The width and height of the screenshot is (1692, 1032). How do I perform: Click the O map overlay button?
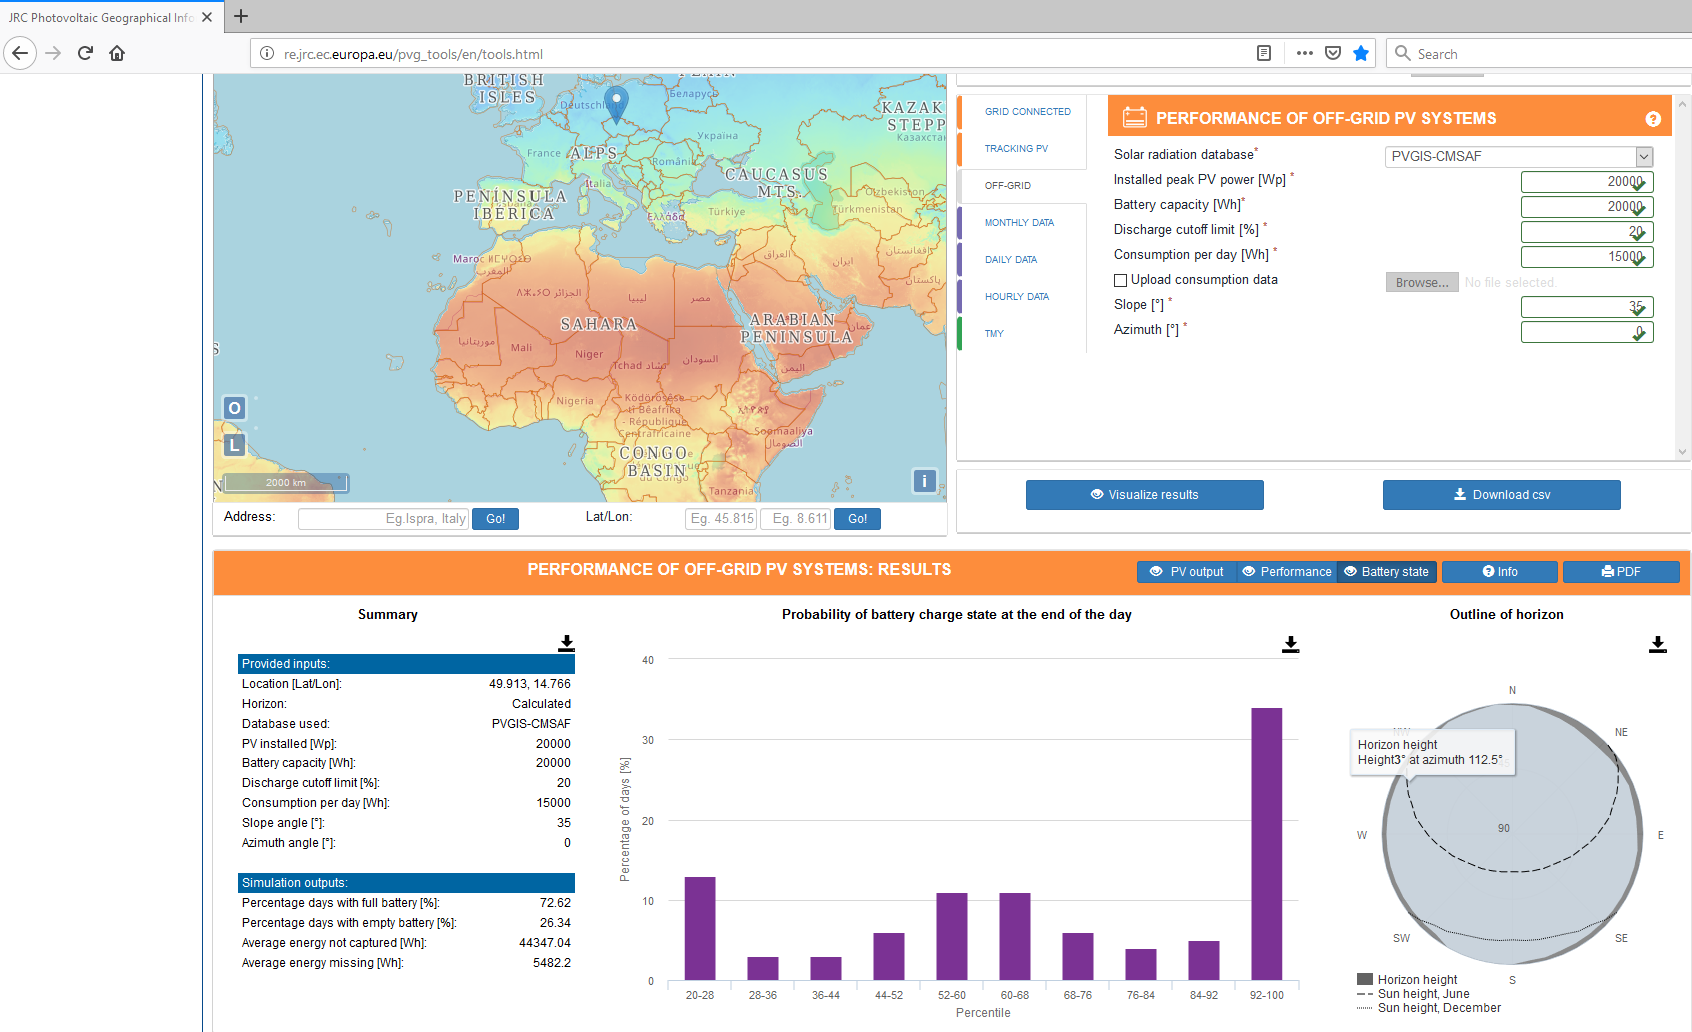tap(234, 408)
